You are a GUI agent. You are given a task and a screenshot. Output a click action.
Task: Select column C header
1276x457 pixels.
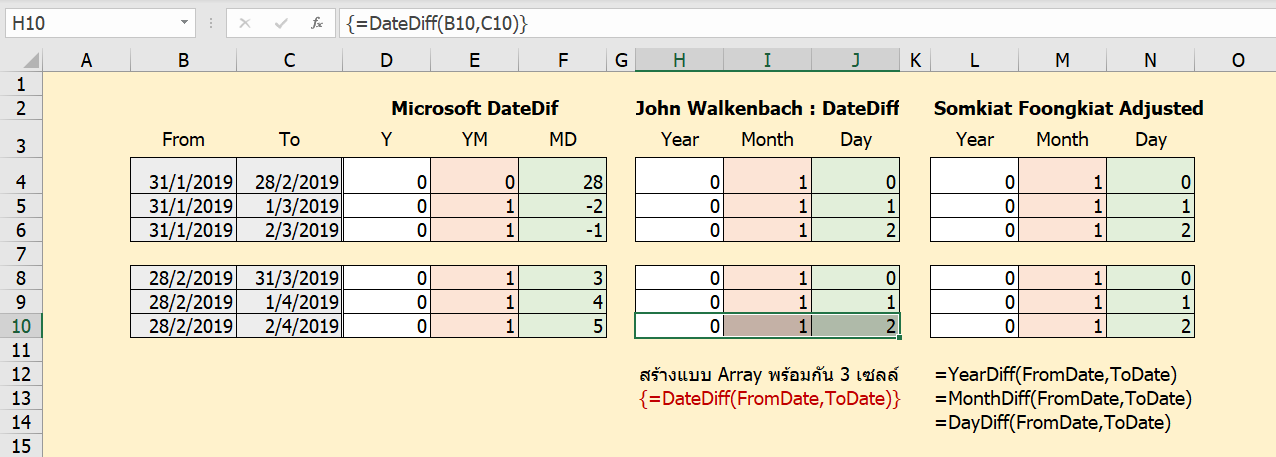tap(289, 61)
